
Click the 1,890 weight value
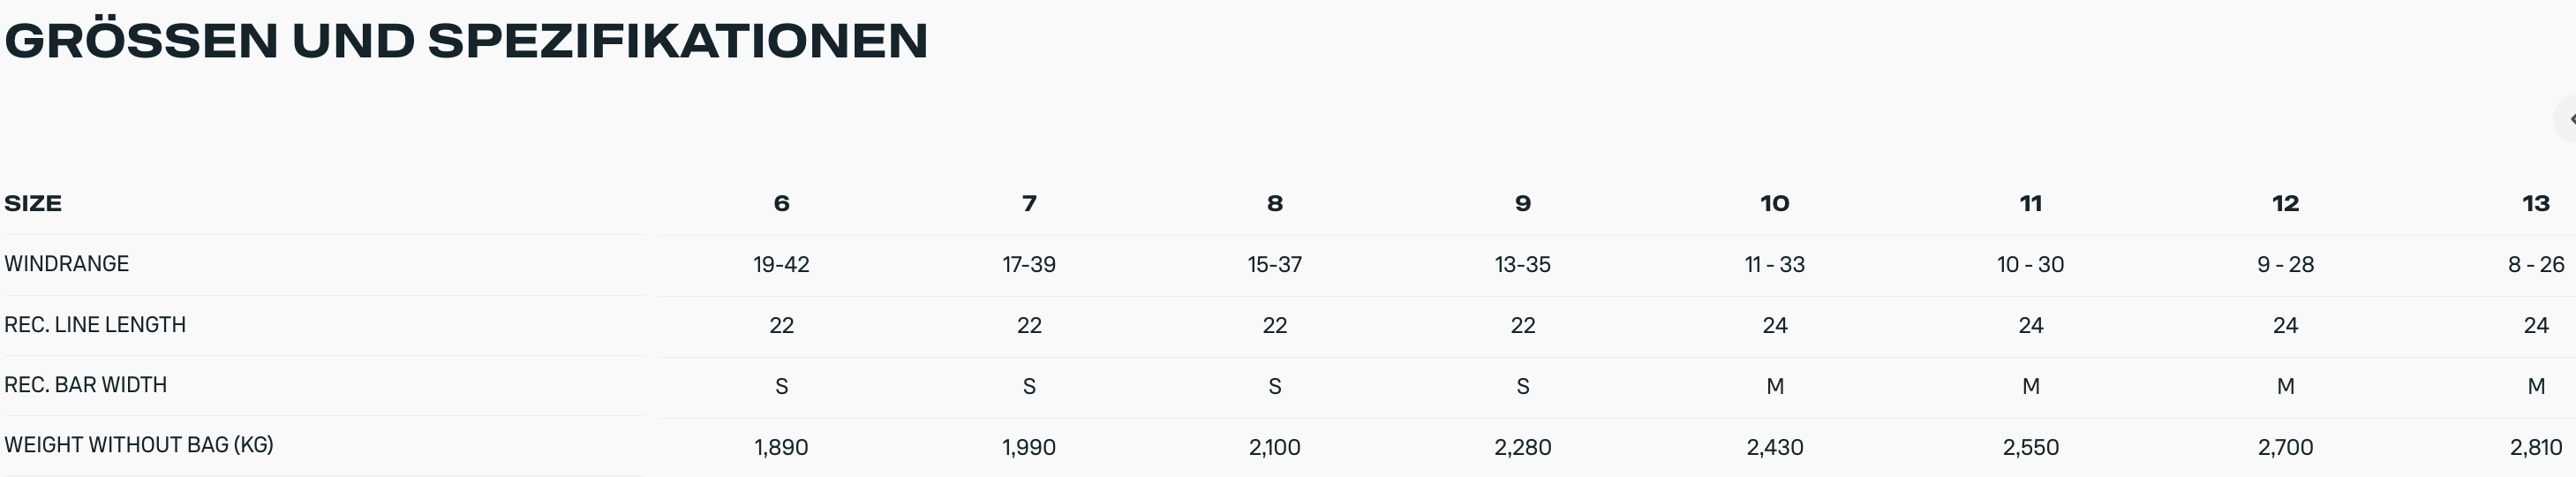[782, 447]
